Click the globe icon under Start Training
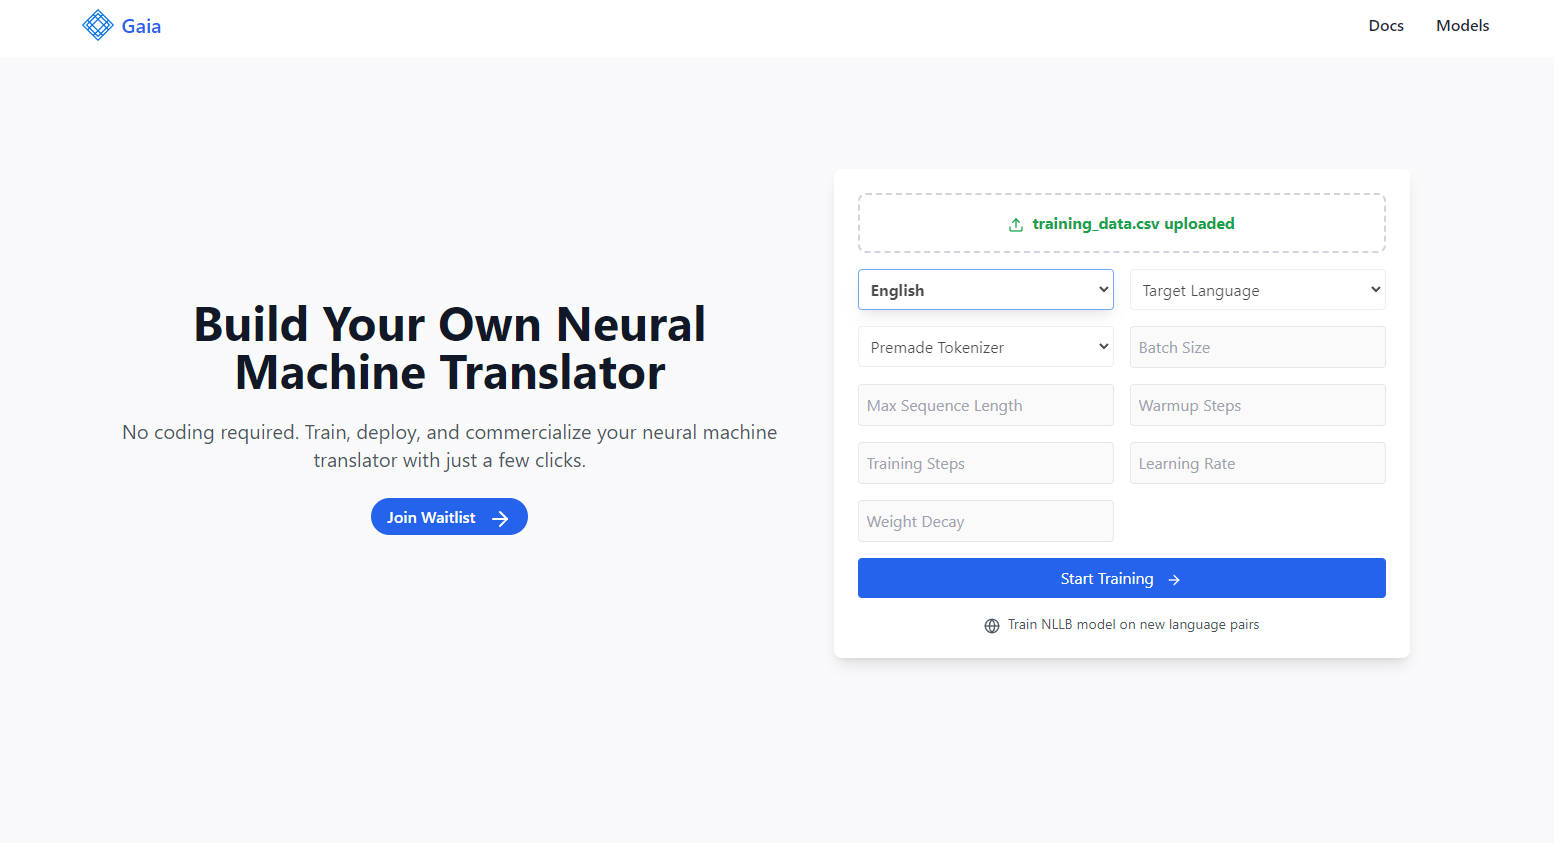 (x=991, y=626)
